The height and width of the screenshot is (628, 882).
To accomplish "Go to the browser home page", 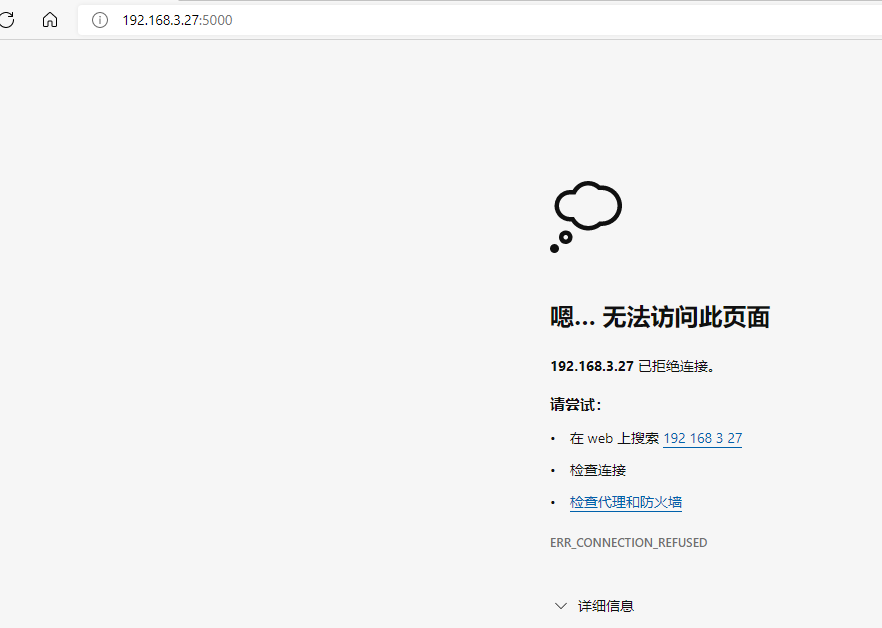I will [x=50, y=20].
